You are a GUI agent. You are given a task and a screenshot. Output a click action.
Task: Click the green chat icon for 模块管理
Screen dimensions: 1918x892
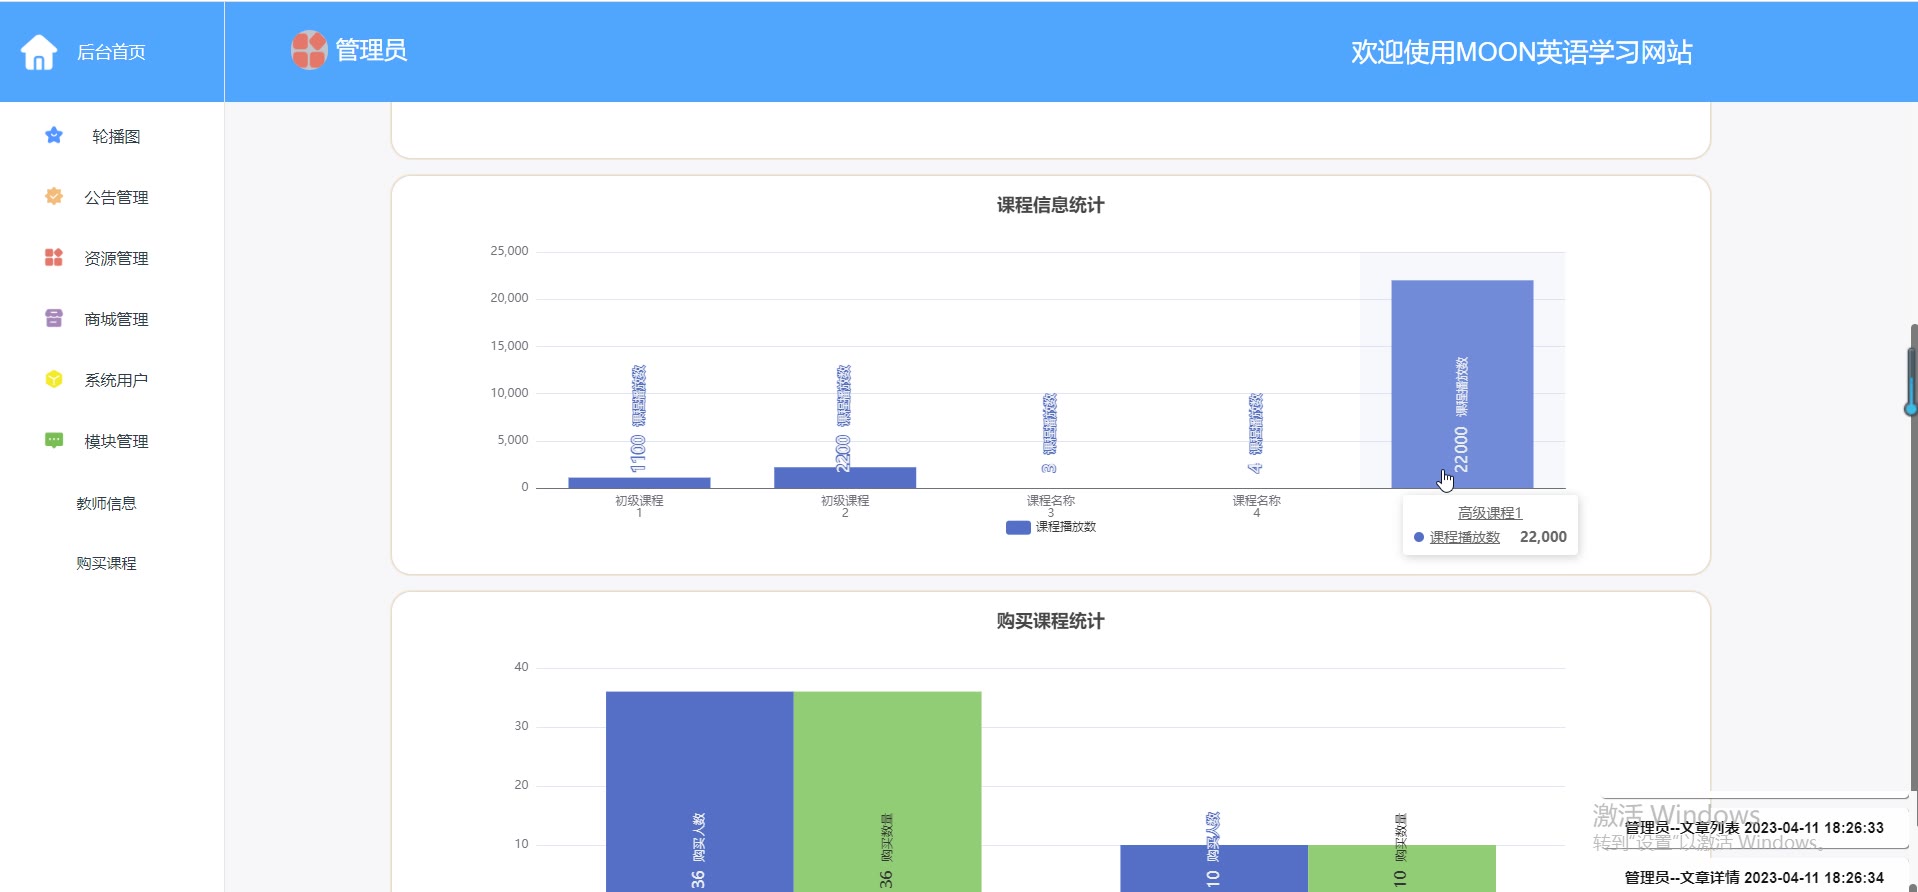[54, 440]
